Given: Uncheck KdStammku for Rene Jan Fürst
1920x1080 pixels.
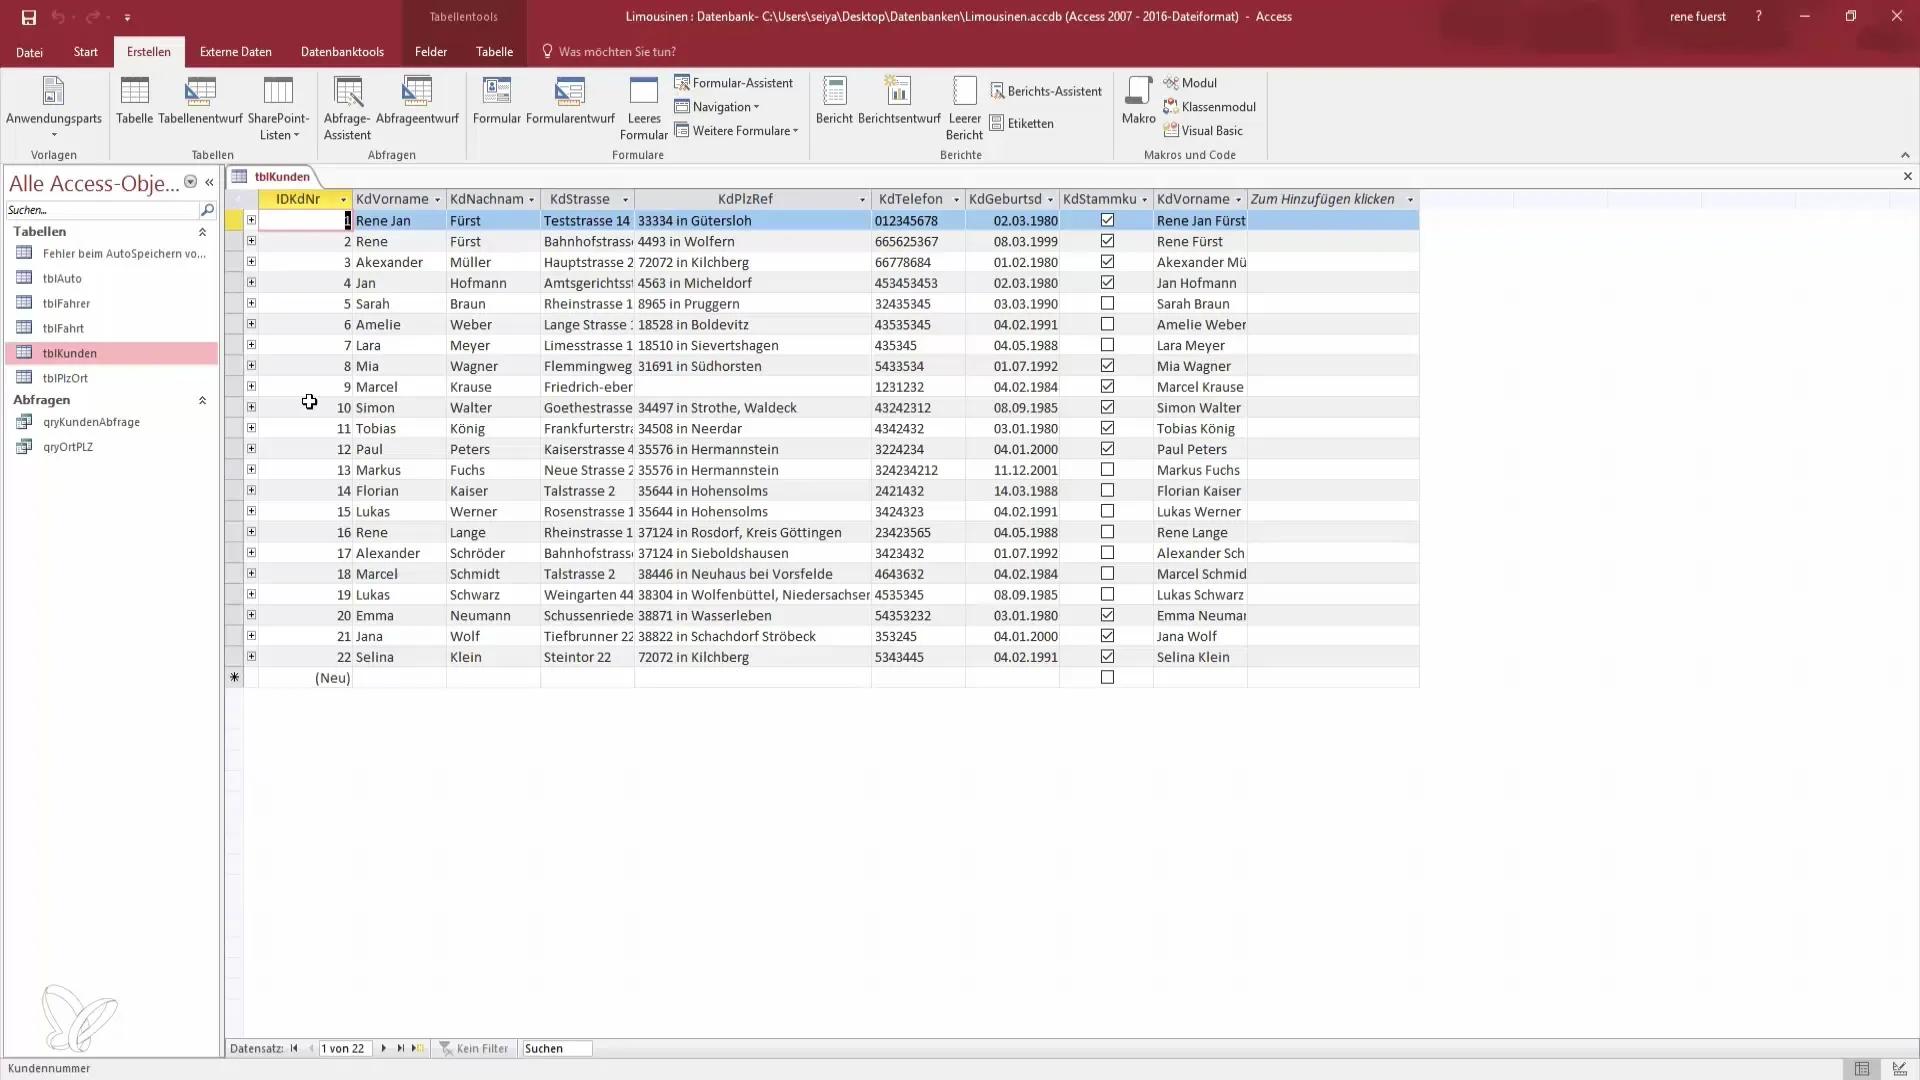Looking at the screenshot, I should coord(1107,220).
